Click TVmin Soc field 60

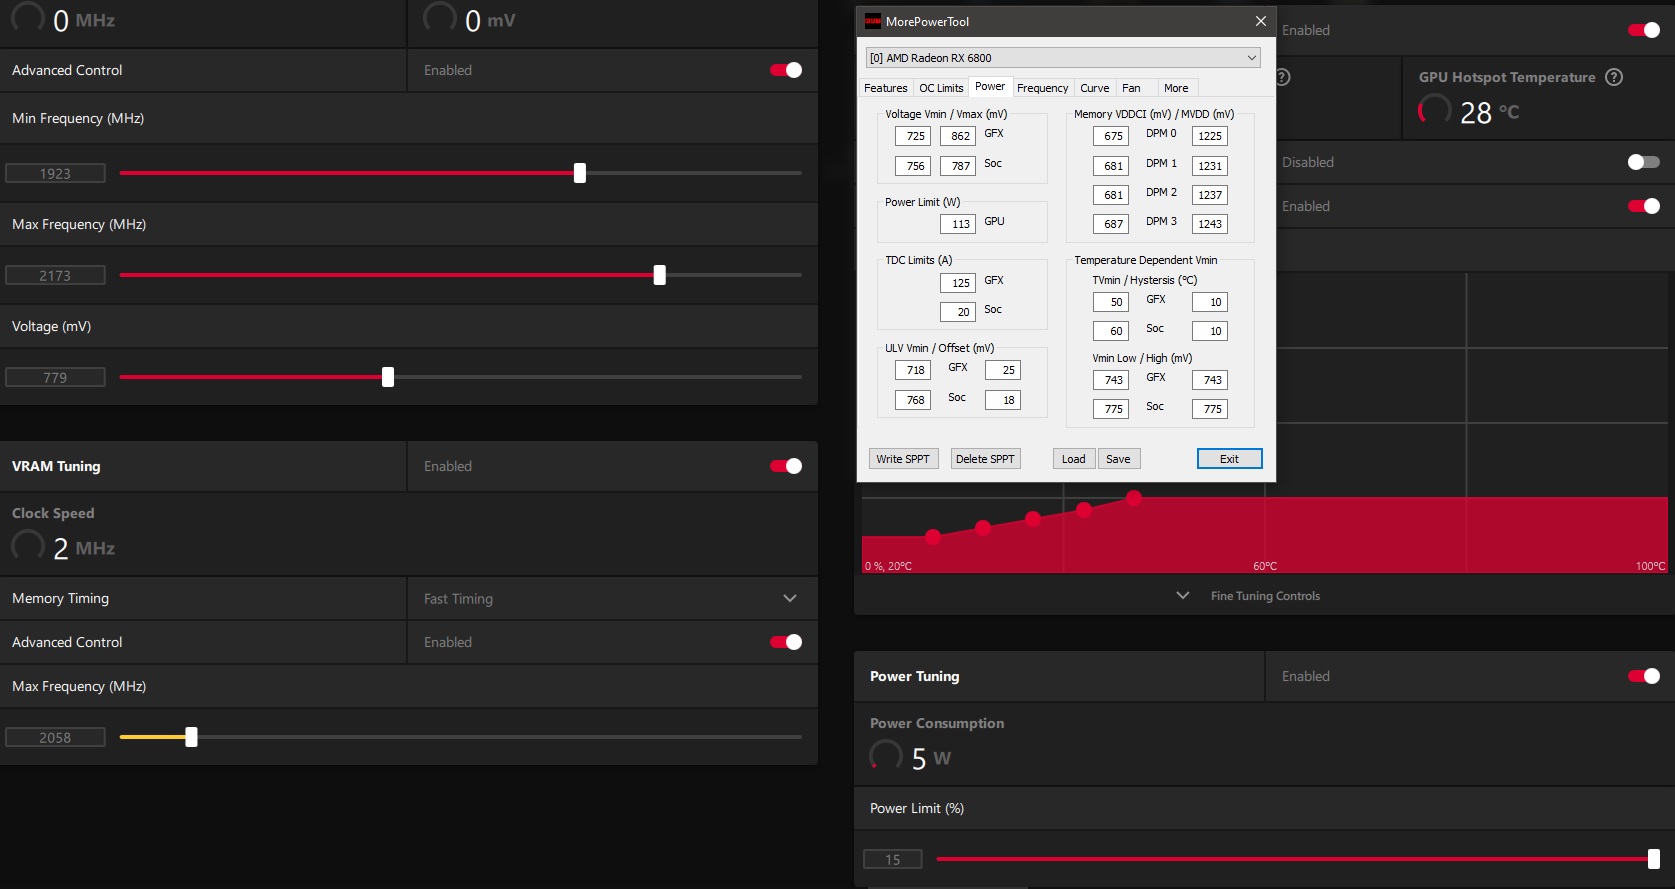click(1111, 331)
